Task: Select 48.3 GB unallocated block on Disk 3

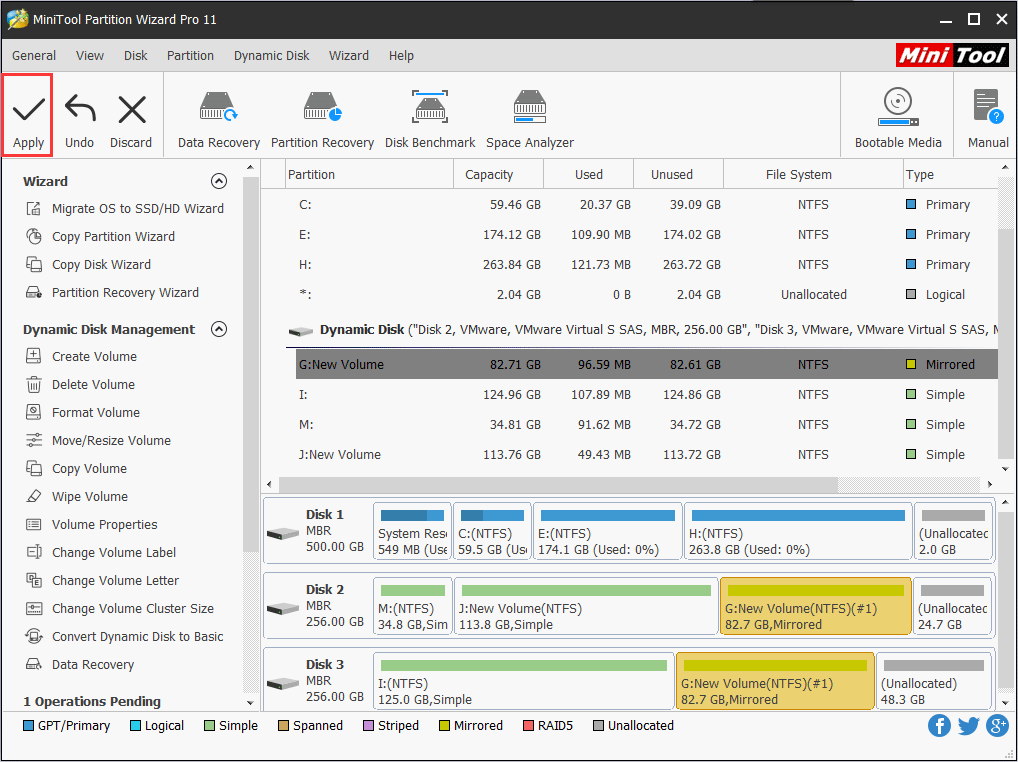Action: (934, 682)
